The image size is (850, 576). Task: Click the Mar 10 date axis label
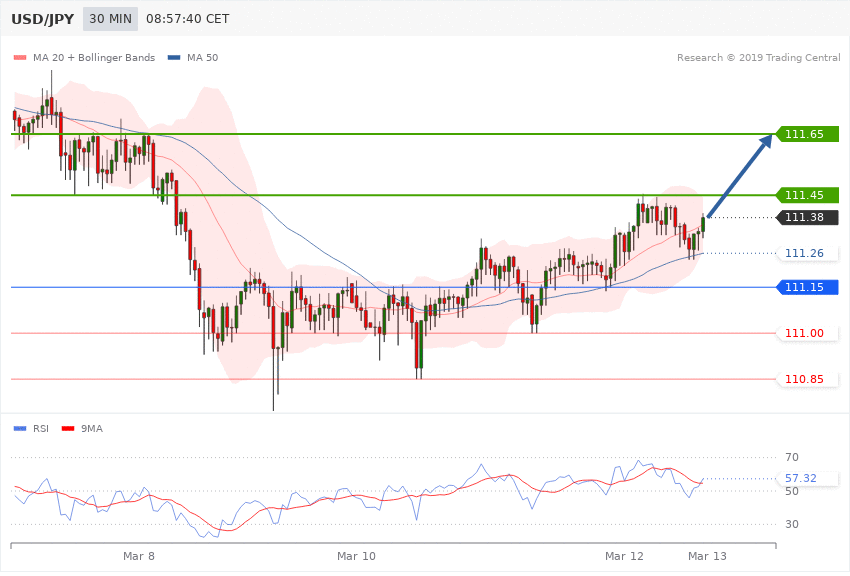(356, 556)
